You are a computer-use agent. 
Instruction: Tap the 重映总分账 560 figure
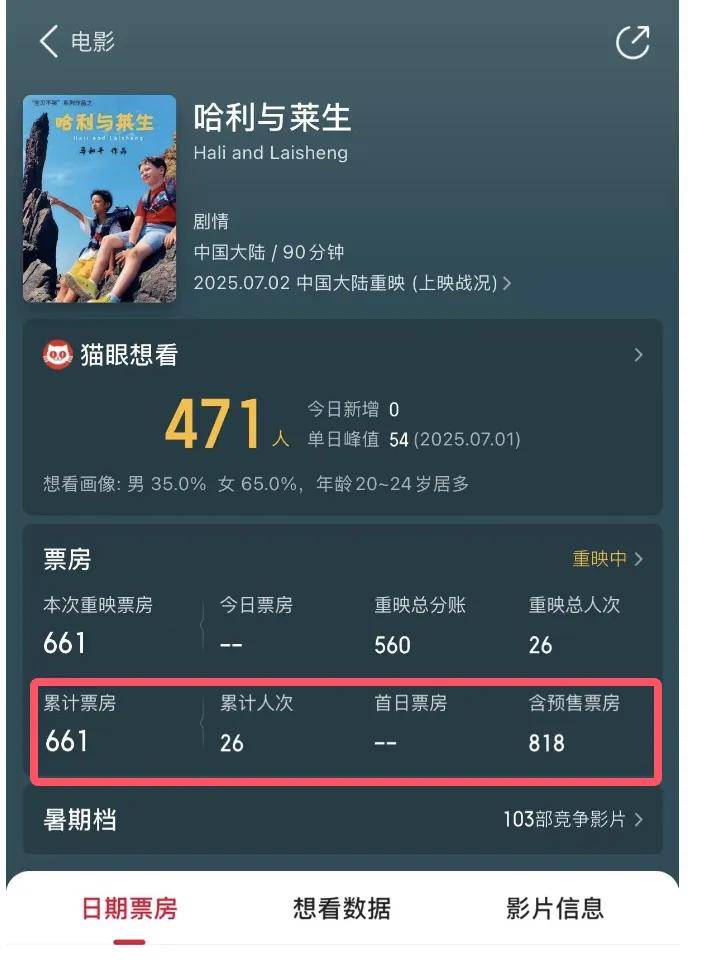[392, 645]
